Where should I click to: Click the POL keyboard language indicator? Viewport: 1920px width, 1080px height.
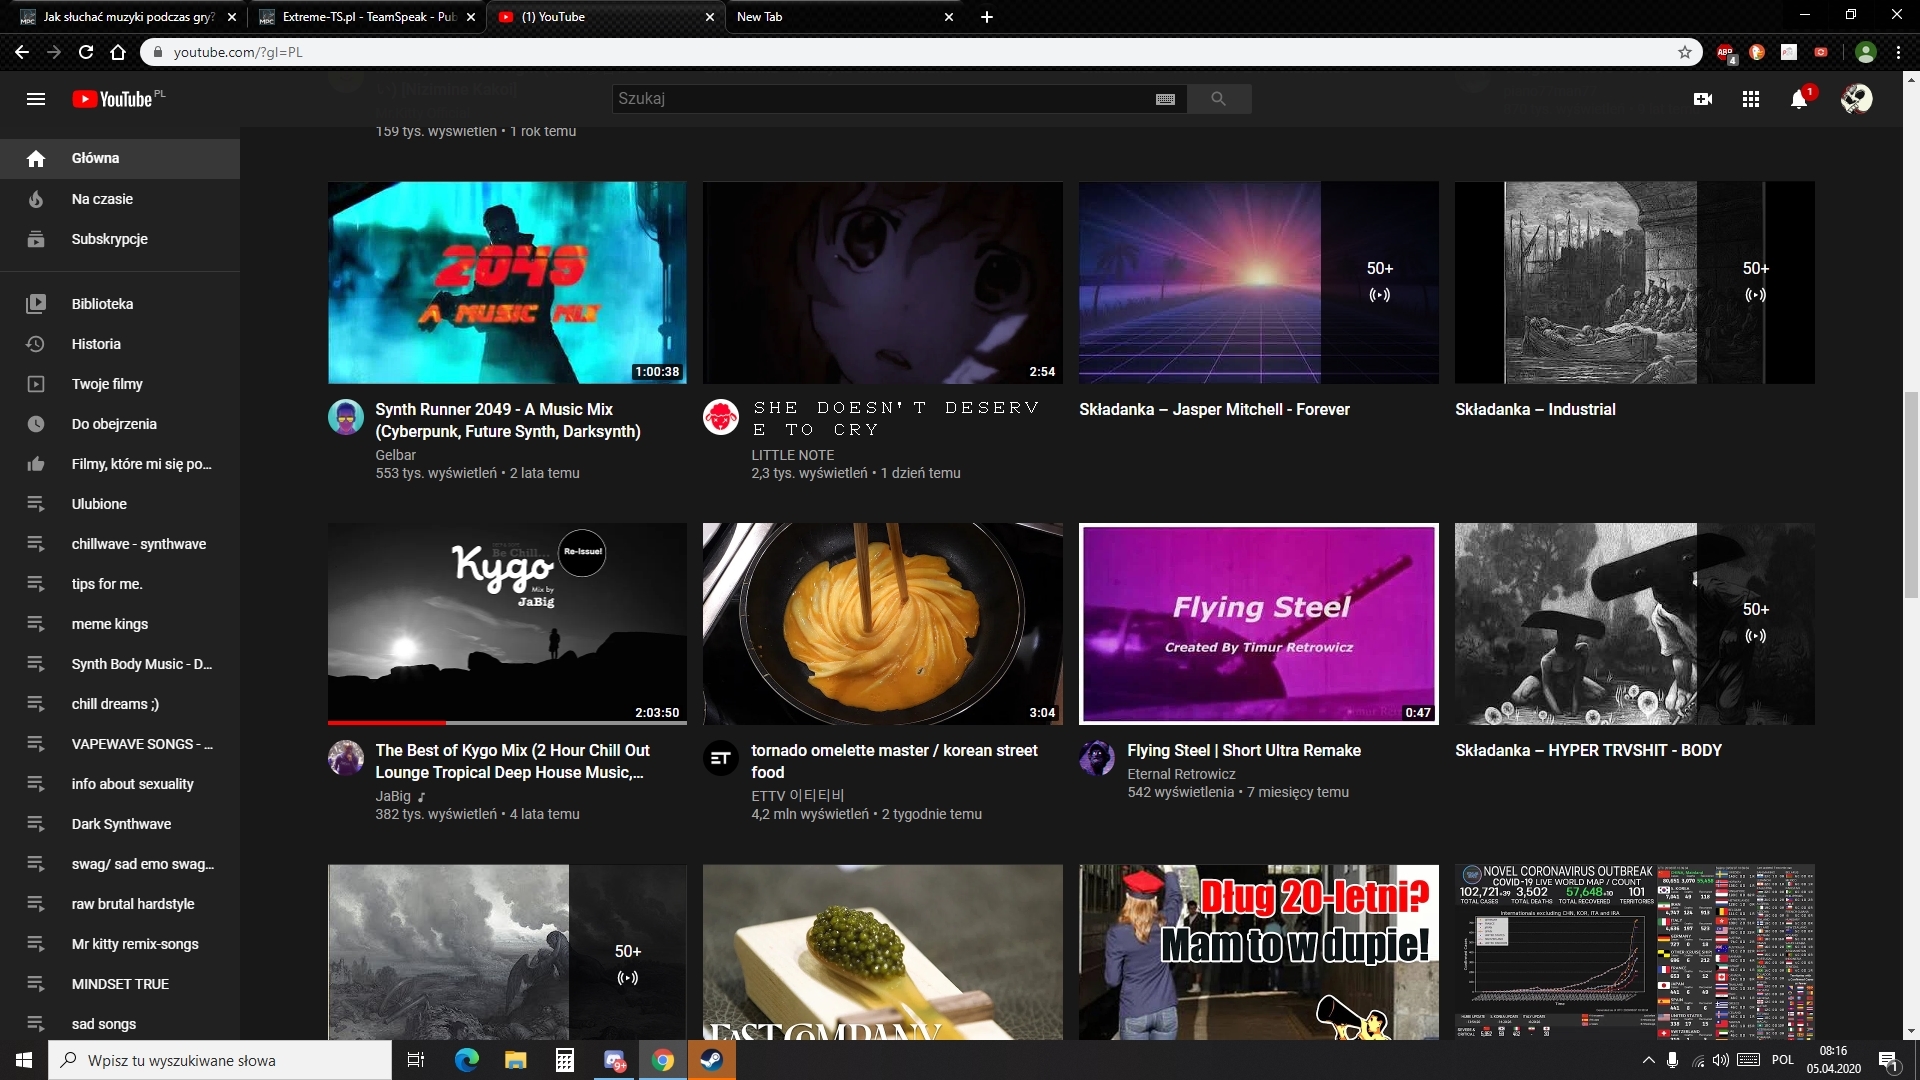point(1783,1060)
